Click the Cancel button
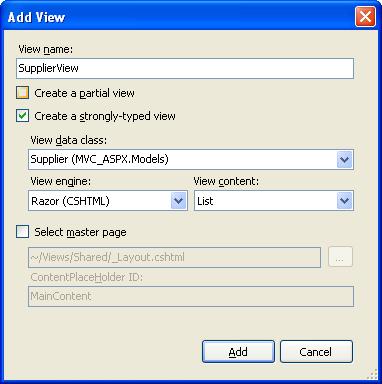The height and width of the screenshot is (384, 382). pos(316,352)
